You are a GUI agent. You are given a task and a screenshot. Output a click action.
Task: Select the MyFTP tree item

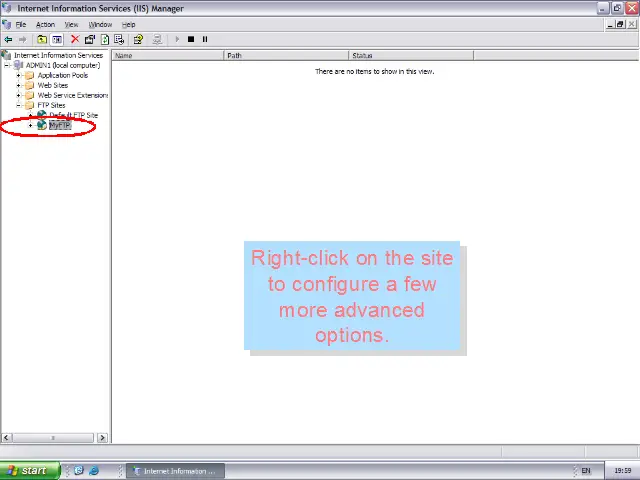(x=60, y=125)
